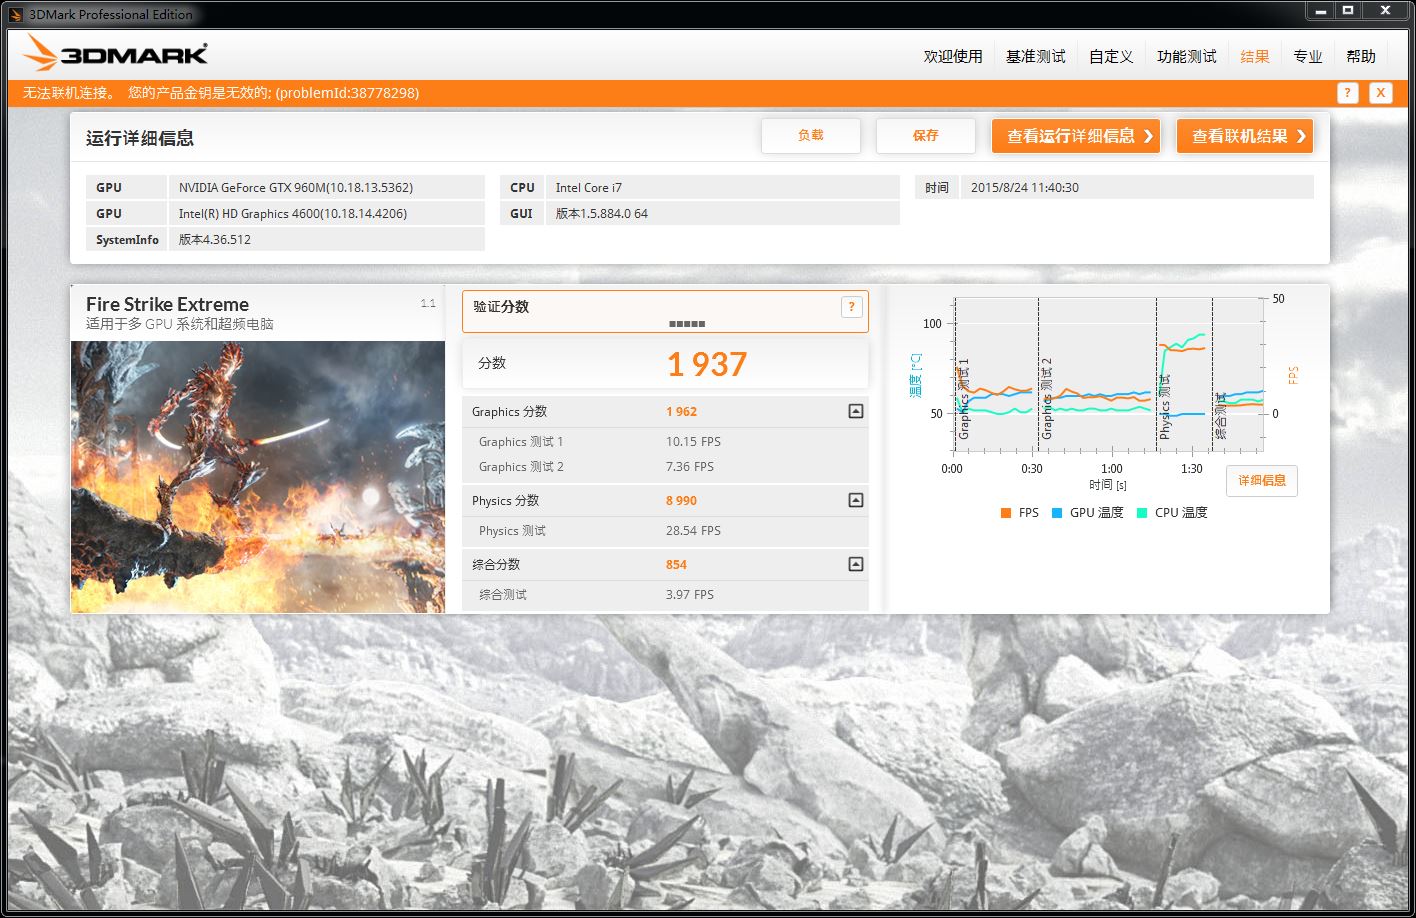
Task: Dismiss the orange notification with X
Action: click(1380, 93)
